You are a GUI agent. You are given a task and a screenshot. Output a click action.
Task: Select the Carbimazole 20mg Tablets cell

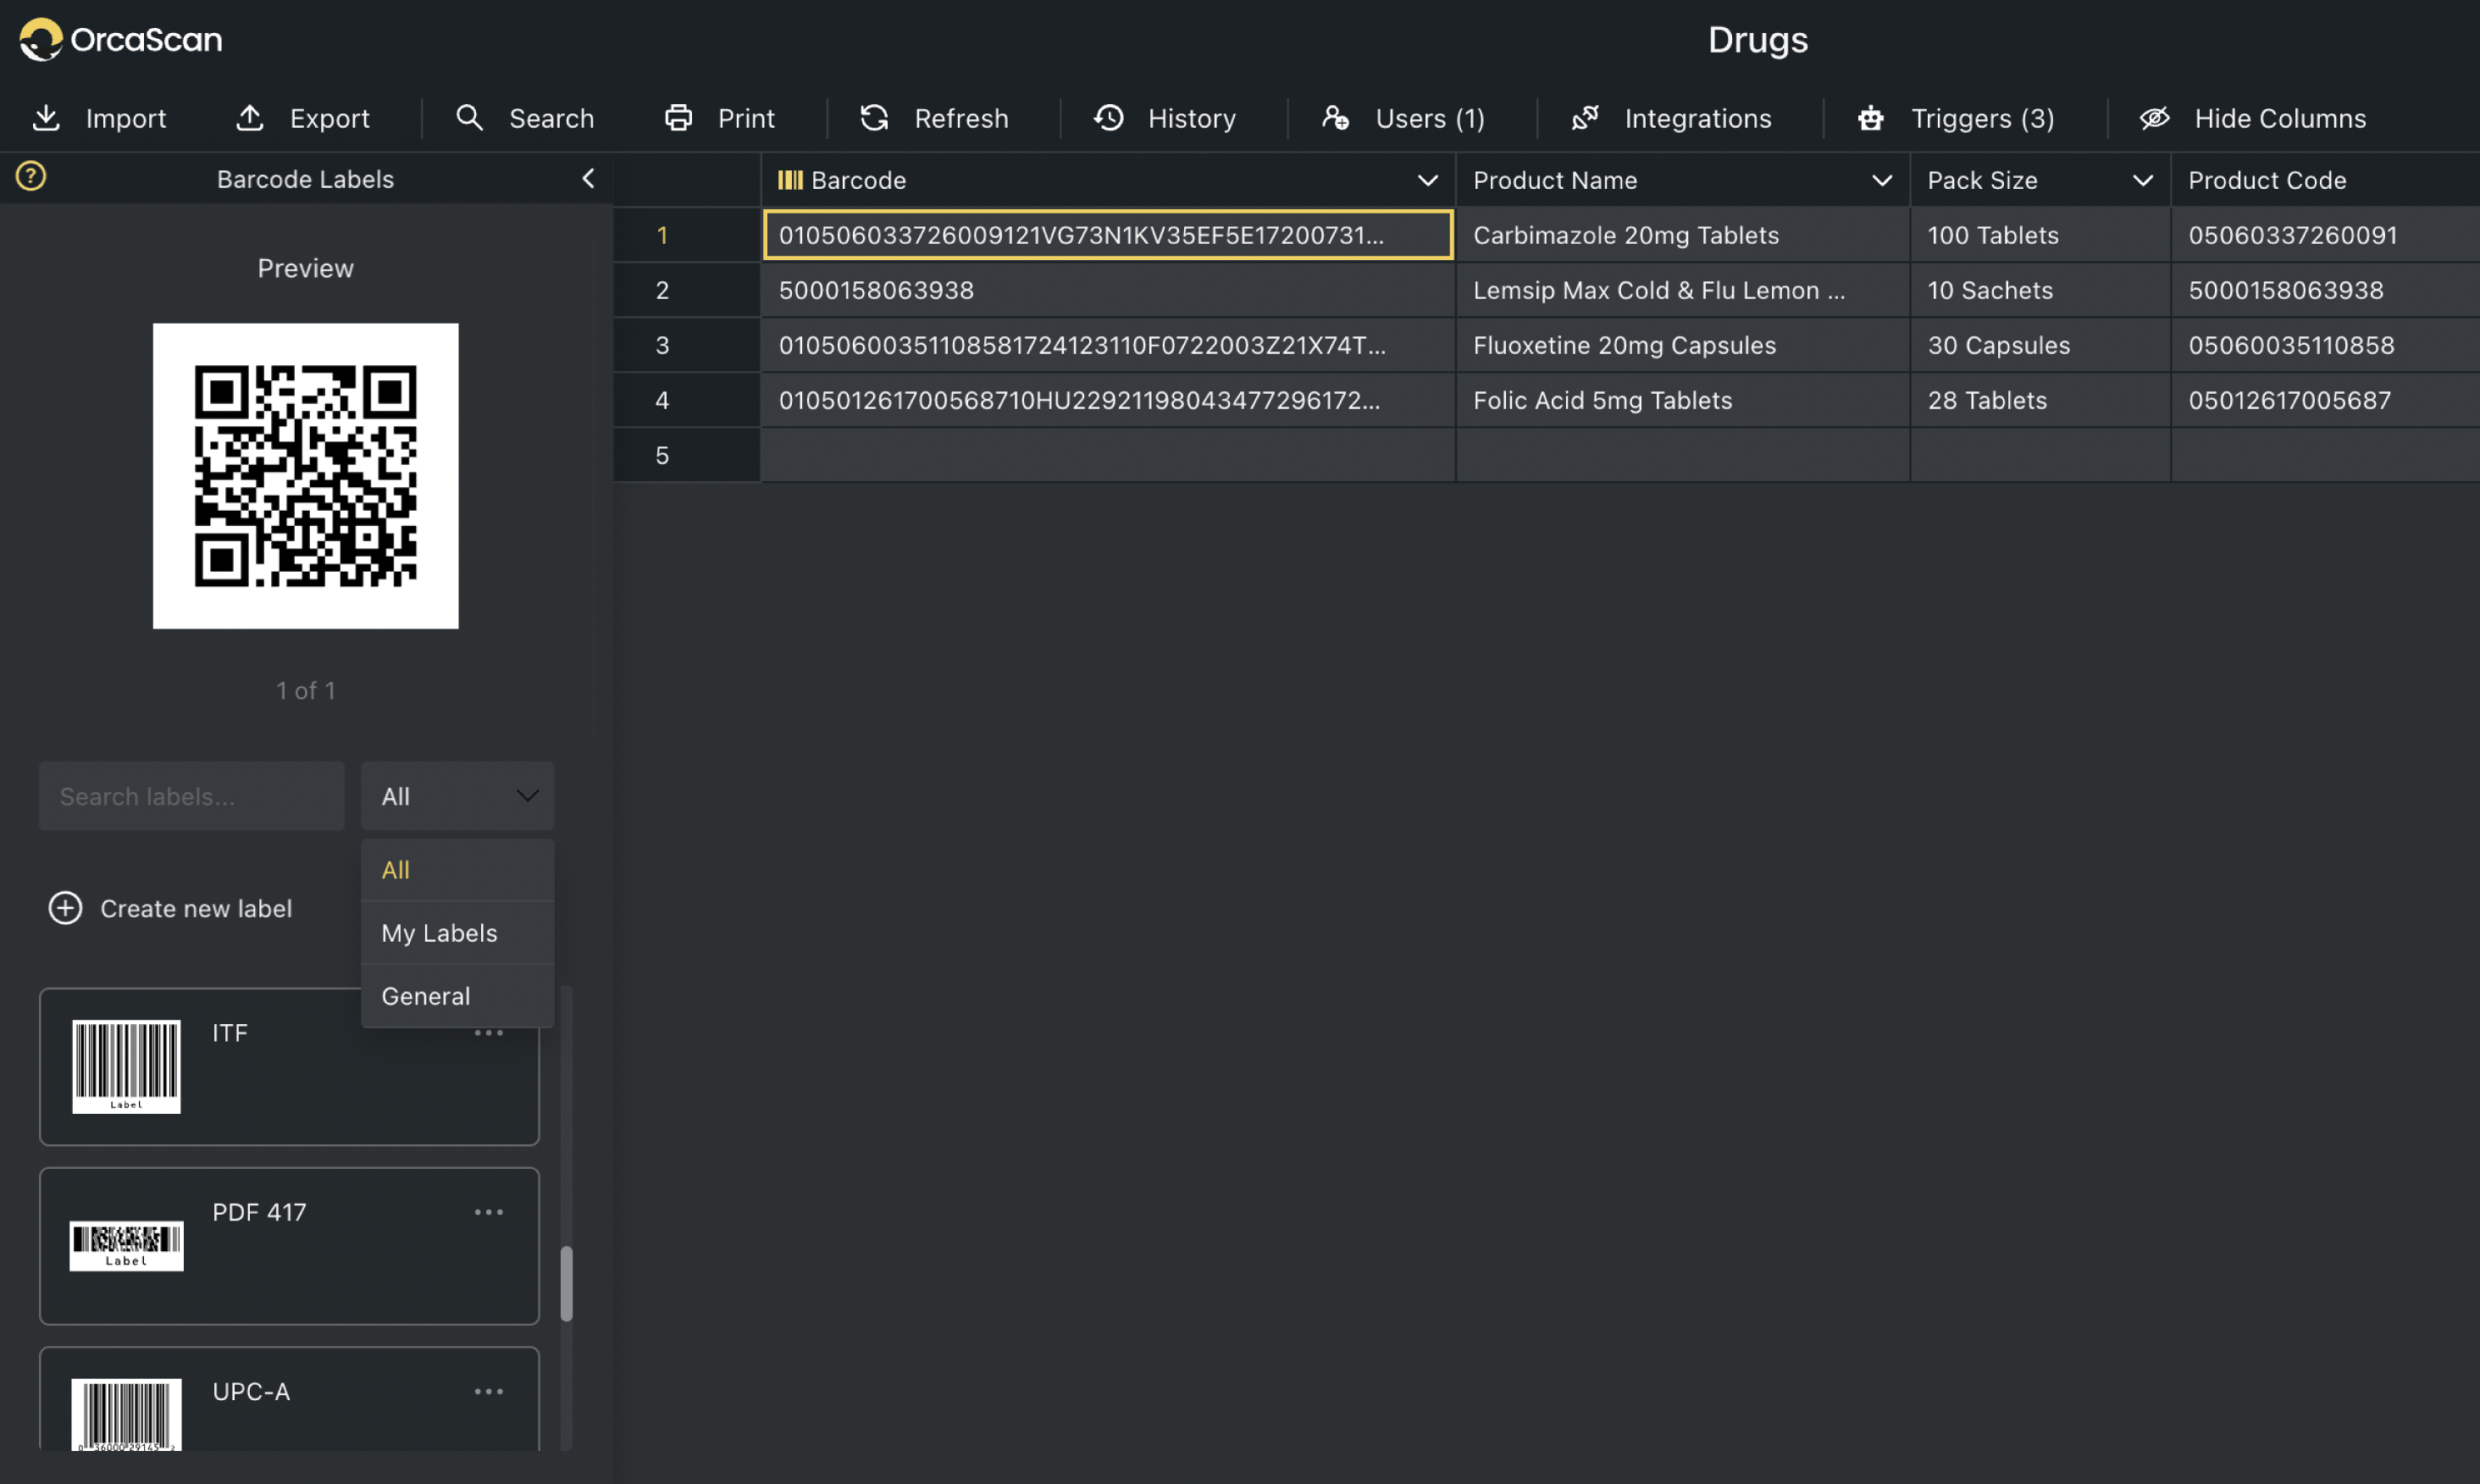point(1683,235)
